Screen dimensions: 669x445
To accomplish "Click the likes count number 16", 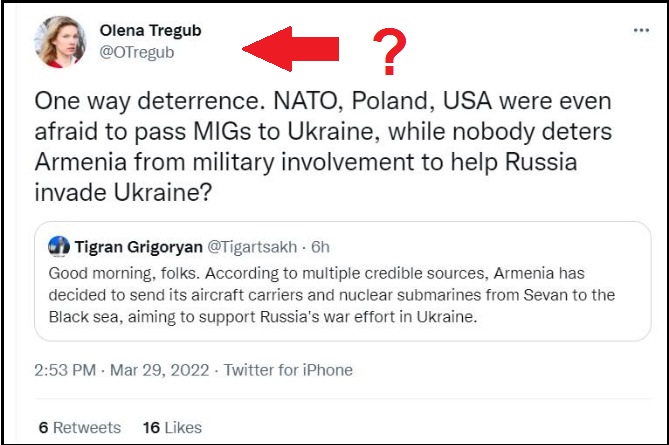I will tap(151, 428).
